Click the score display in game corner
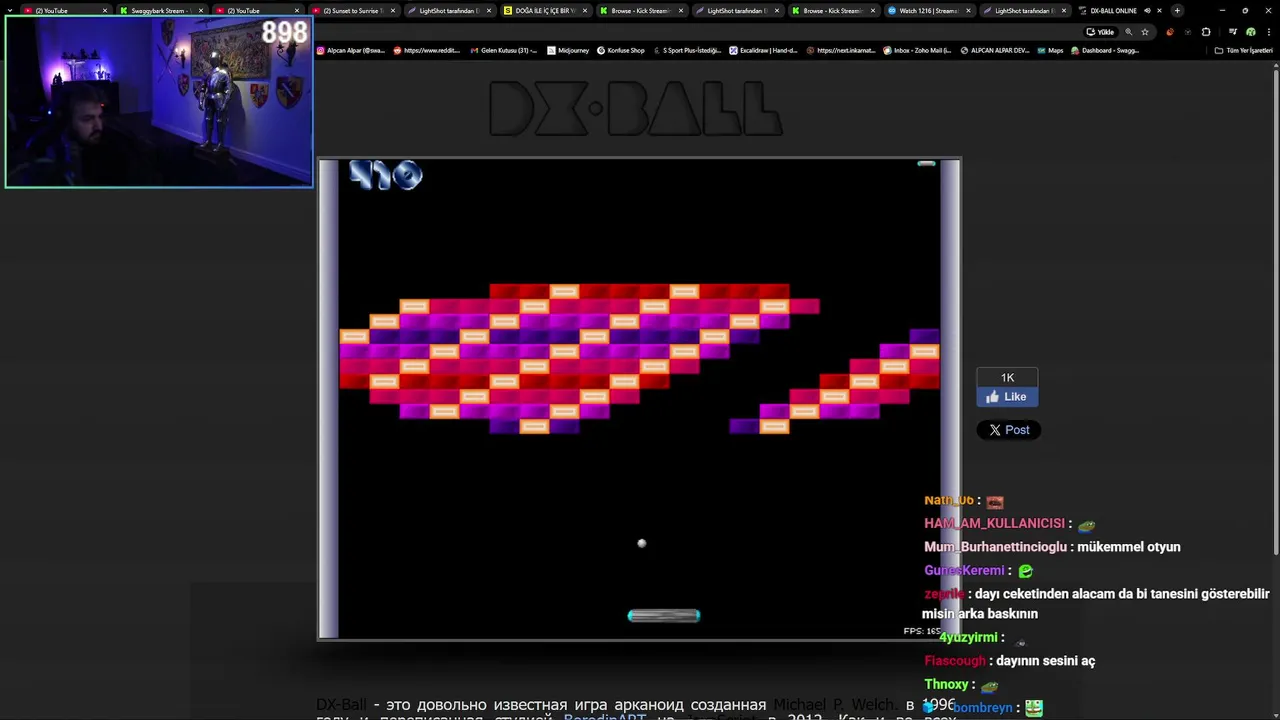 pos(386,176)
